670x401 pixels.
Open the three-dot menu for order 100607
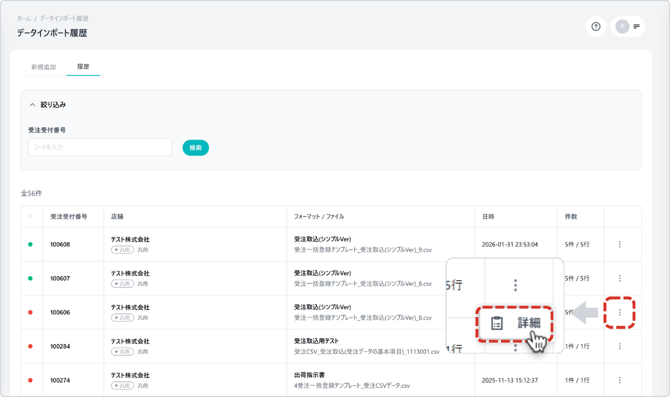[x=619, y=279]
